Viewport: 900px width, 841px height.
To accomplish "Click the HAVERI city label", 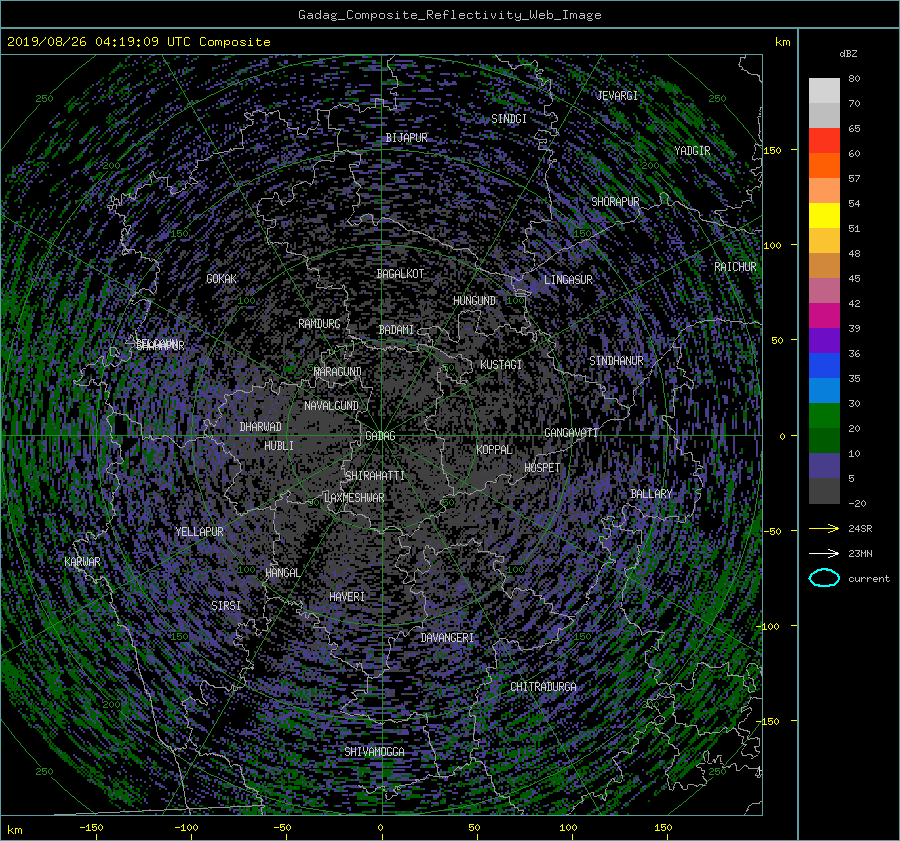I will [347, 597].
